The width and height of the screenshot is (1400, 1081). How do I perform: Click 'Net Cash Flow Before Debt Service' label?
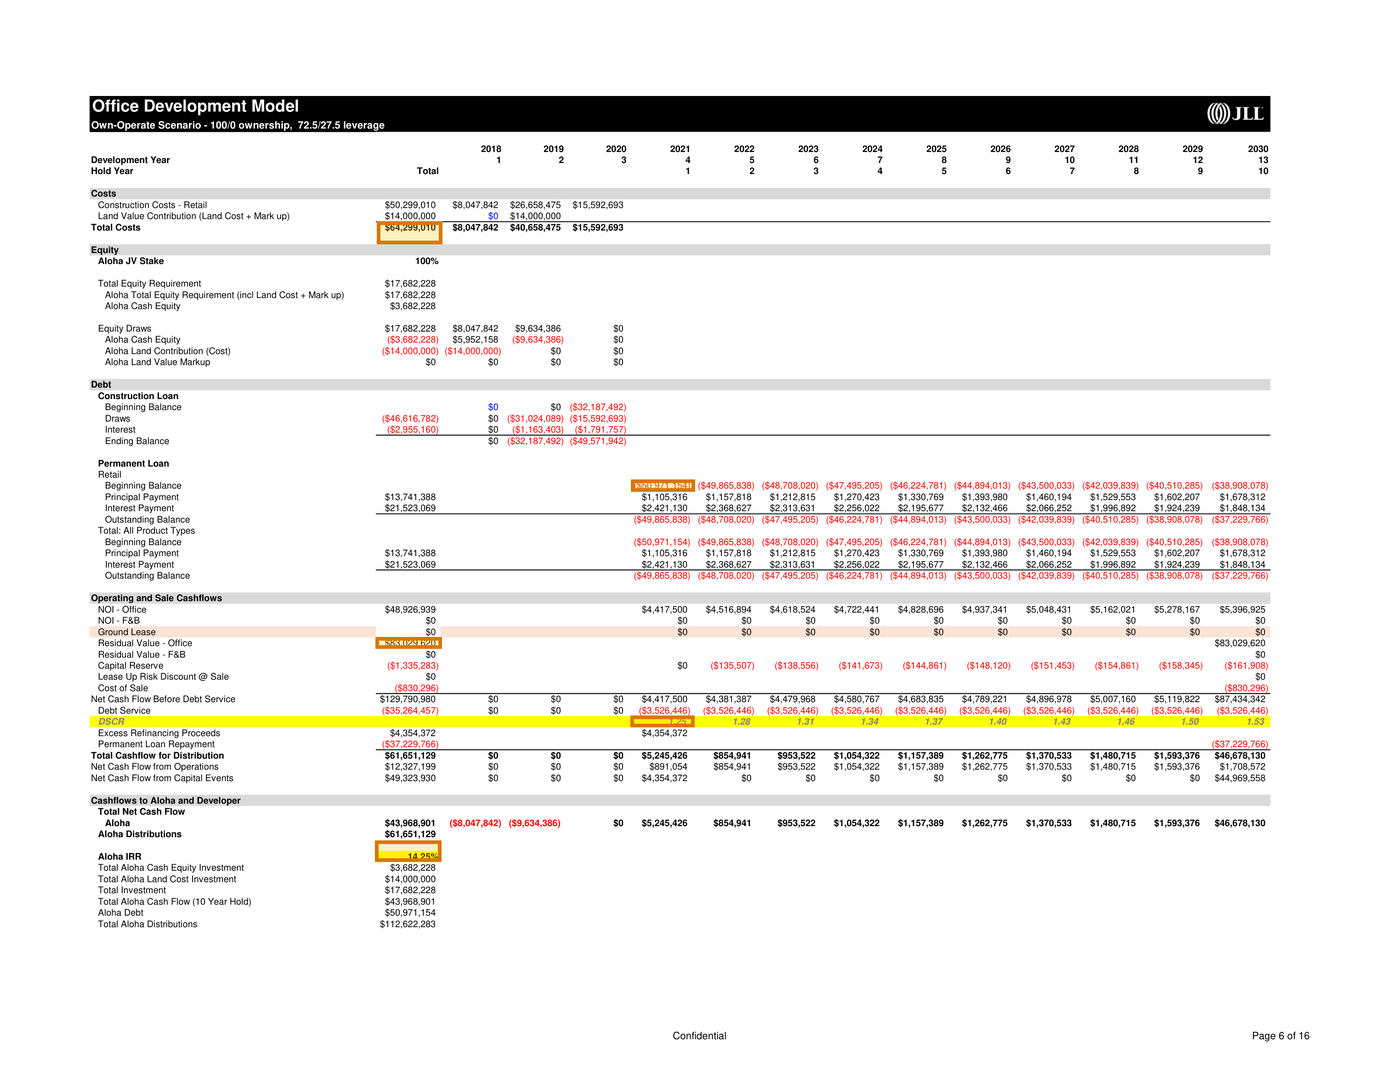(163, 699)
